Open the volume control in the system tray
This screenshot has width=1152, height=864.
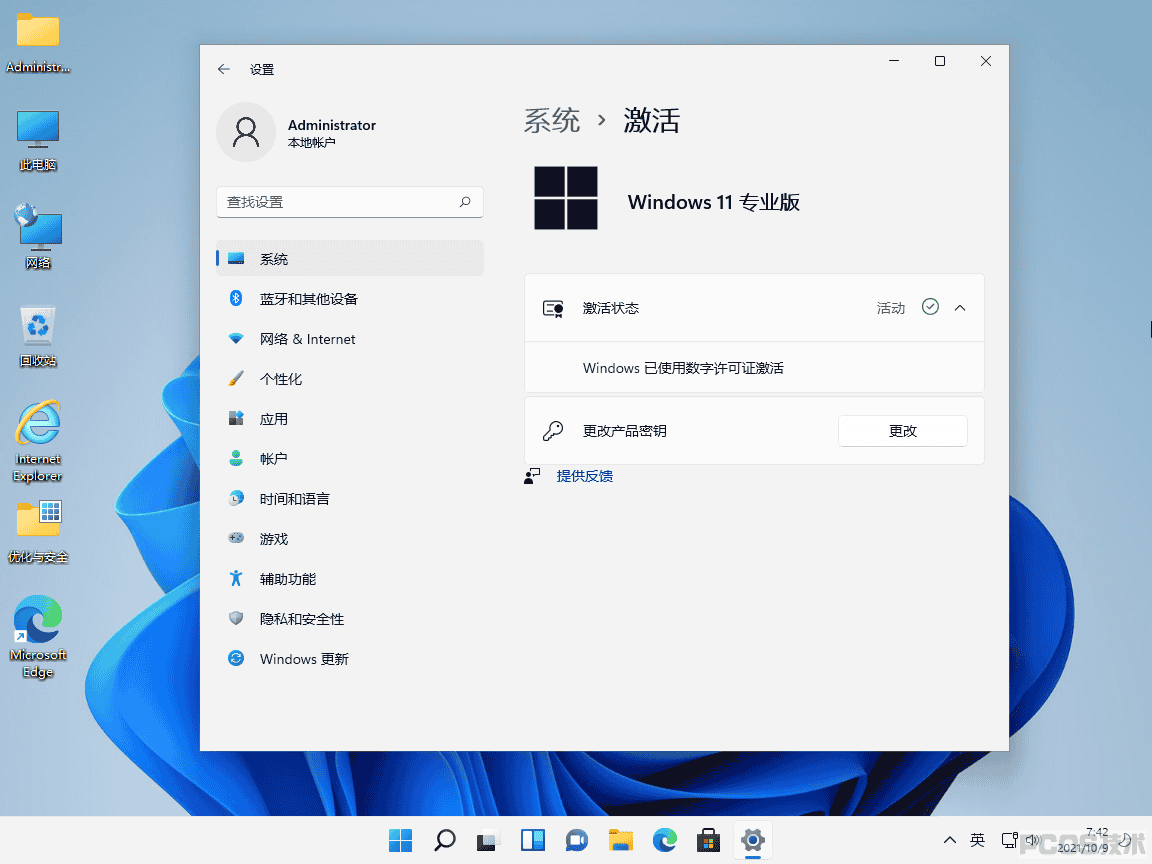1032,840
